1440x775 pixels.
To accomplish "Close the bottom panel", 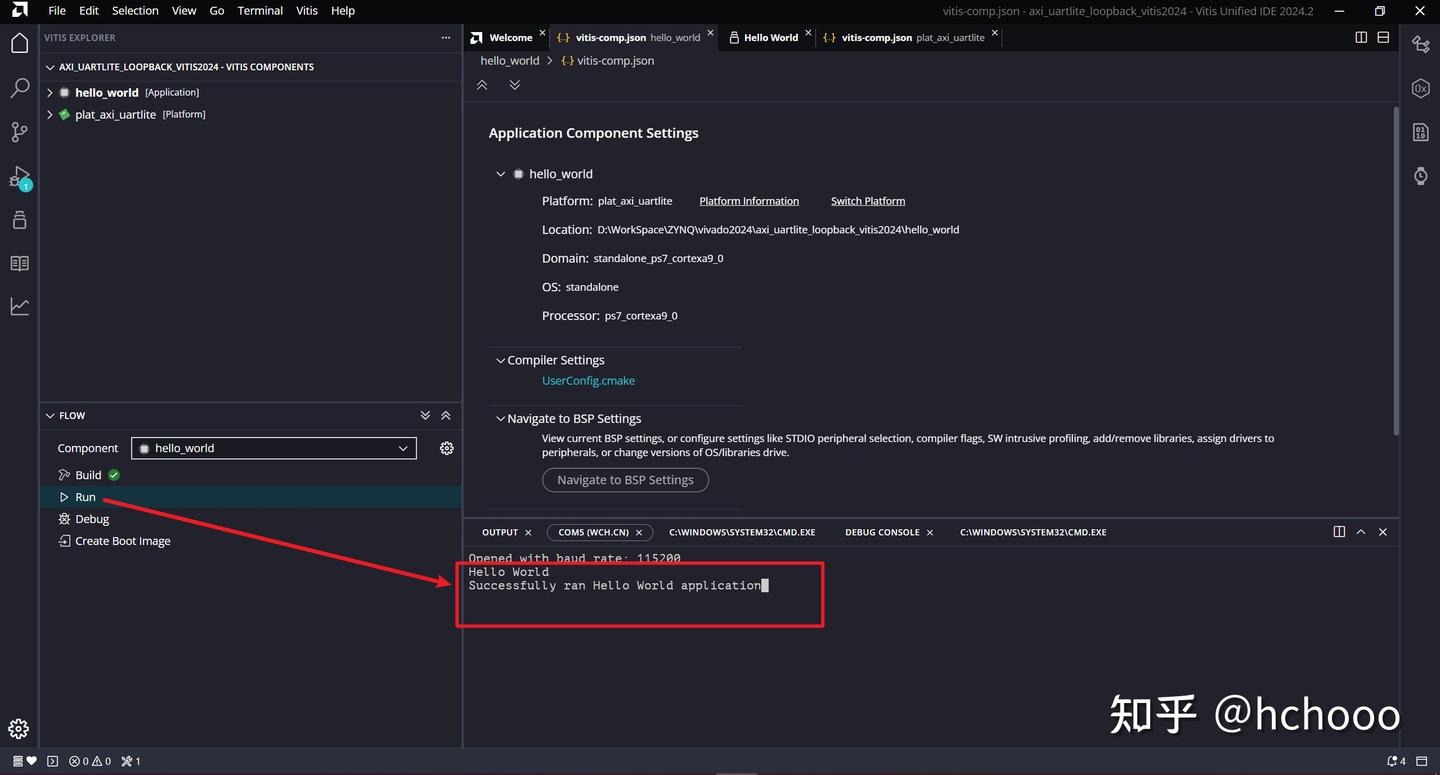I will (x=1383, y=532).
